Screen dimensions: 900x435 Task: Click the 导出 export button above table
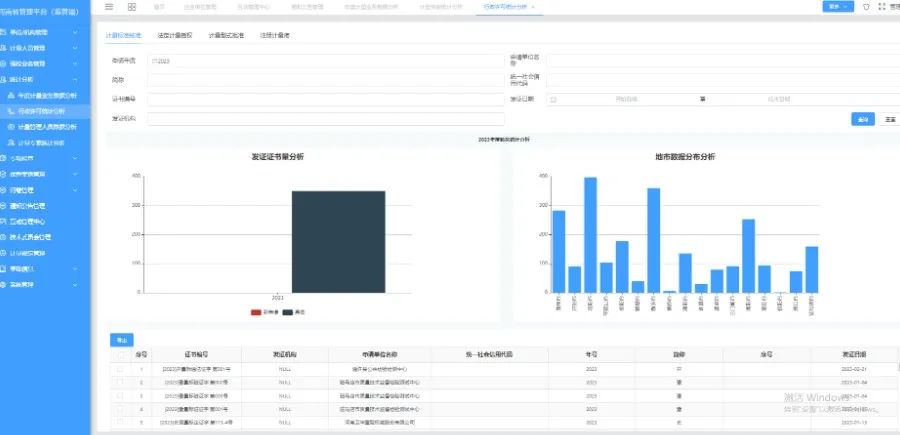[120, 339]
